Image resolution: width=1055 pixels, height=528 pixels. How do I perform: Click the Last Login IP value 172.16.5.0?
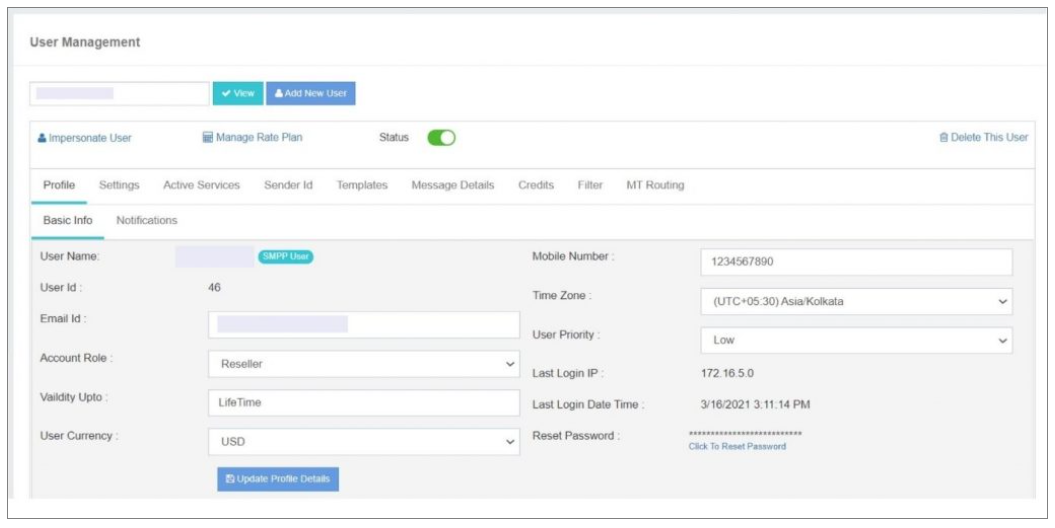[x=727, y=373]
